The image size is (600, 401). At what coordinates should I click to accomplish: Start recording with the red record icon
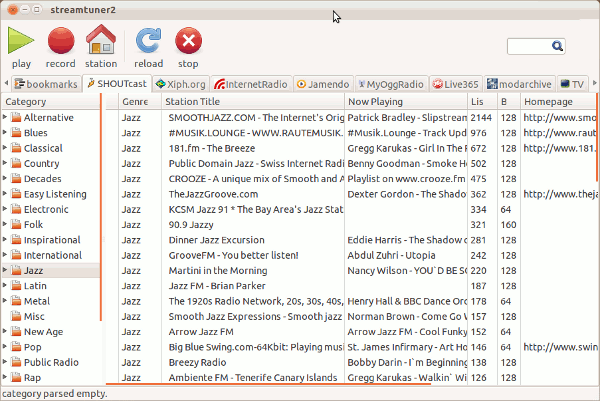point(61,40)
